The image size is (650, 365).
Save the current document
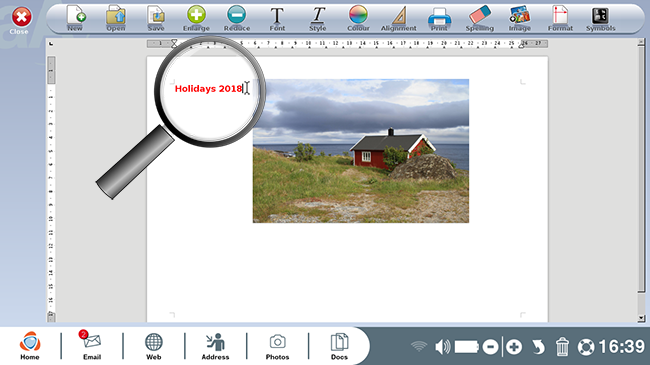click(156, 19)
